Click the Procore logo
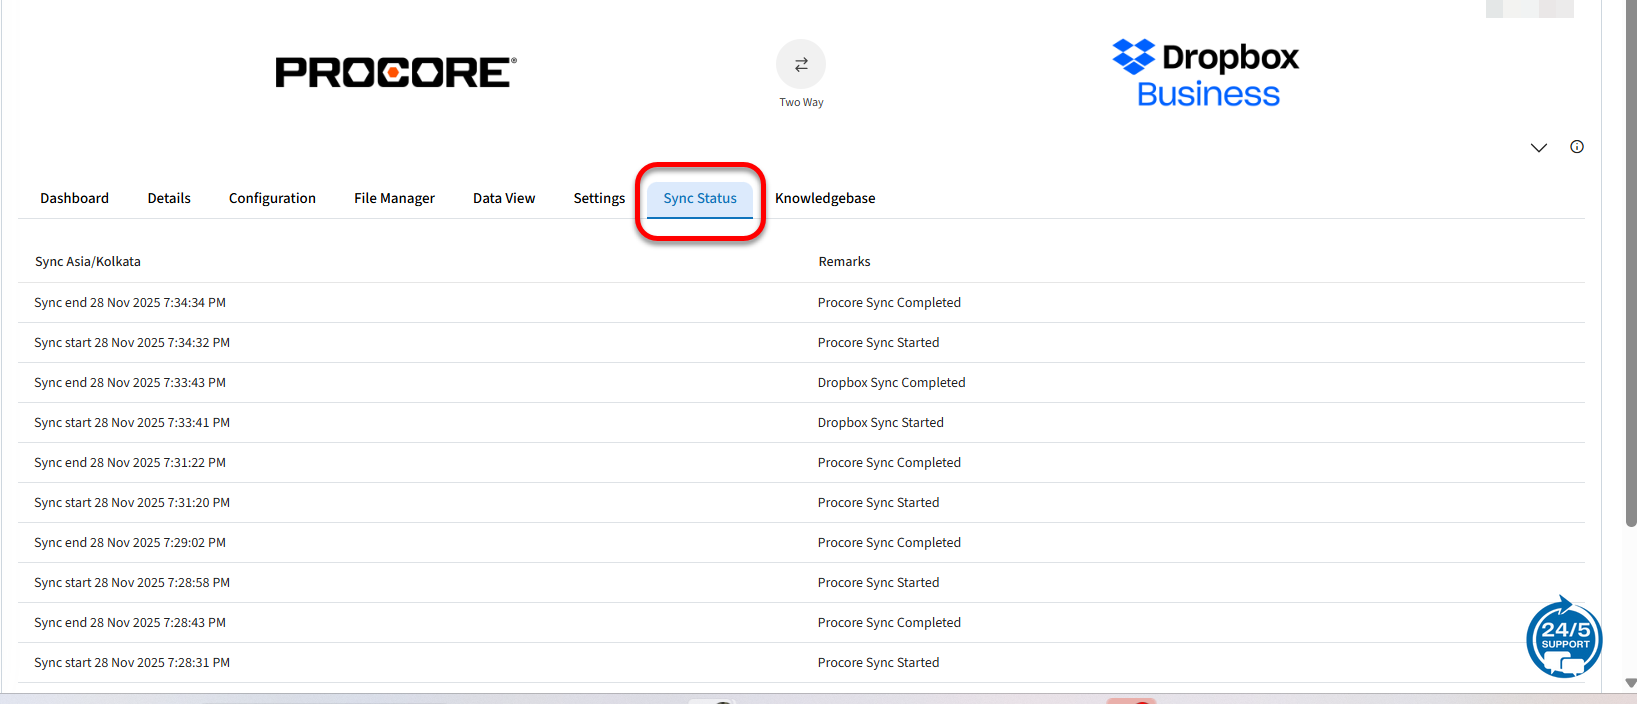The width and height of the screenshot is (1637, 704). 396,72
